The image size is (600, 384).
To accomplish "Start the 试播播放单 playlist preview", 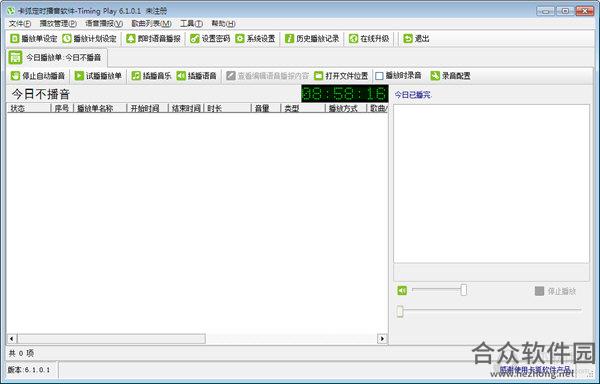I will pos(98,76).
